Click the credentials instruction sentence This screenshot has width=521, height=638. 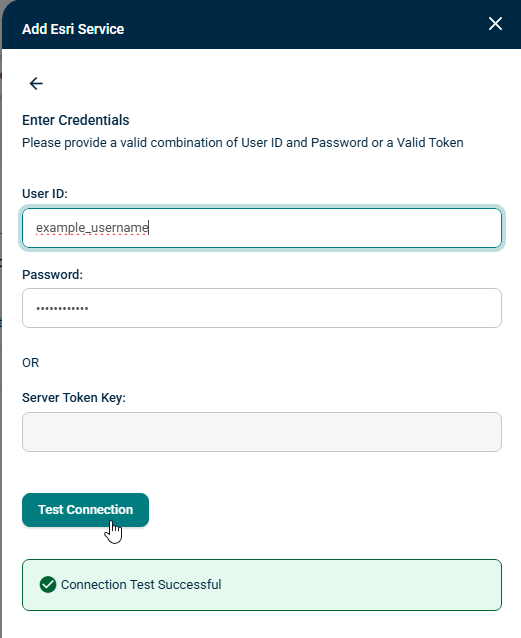(243, 143)
